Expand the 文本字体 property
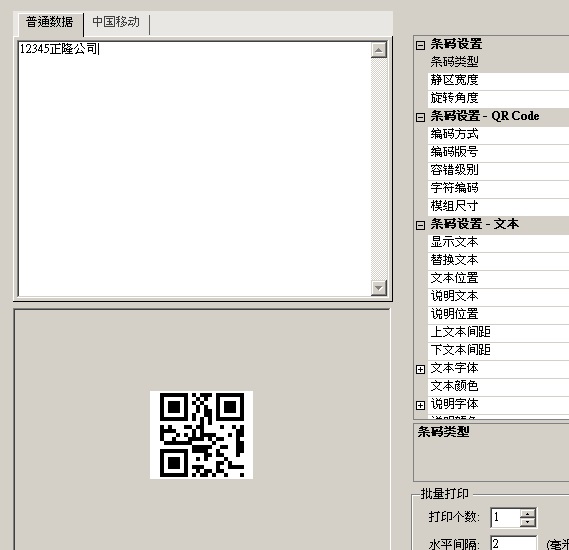Image resolution: width=569 pixels, height=550 pixels. click(x=420, y=369)
